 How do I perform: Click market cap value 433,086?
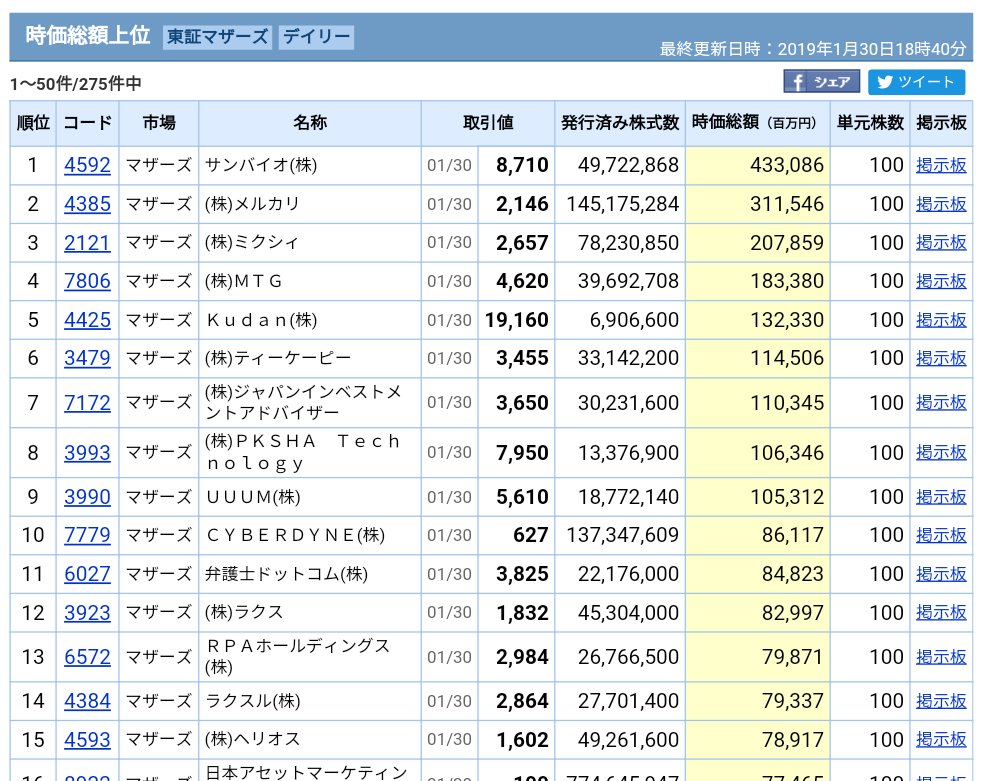pyautogui.click(x=787, y=165)
